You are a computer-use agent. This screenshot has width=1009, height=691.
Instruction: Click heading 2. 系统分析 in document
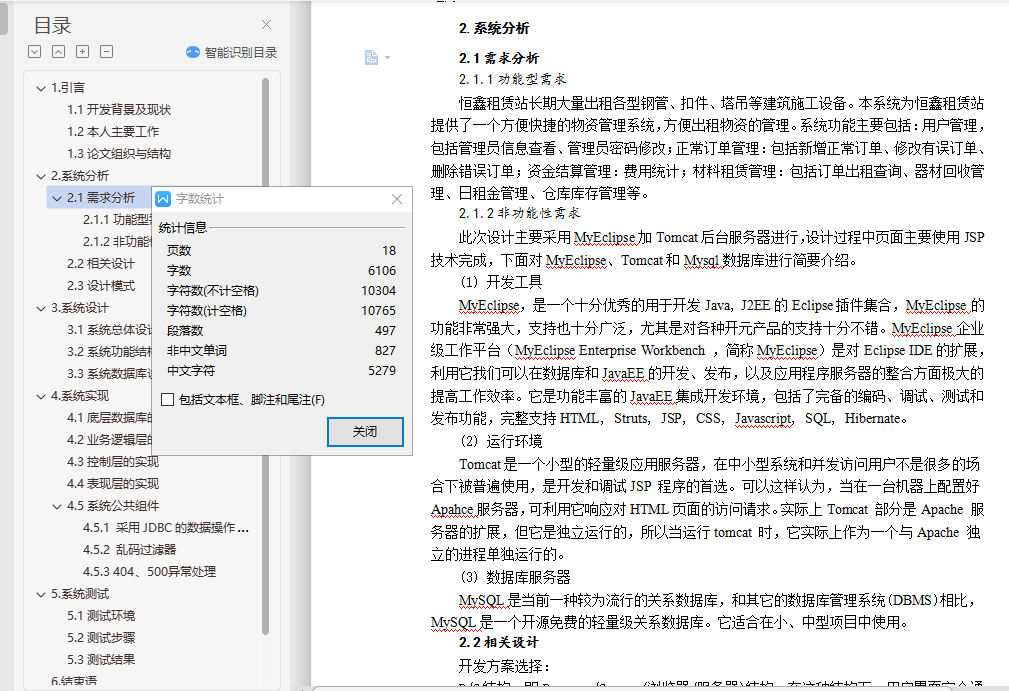(x=494, y=28)
